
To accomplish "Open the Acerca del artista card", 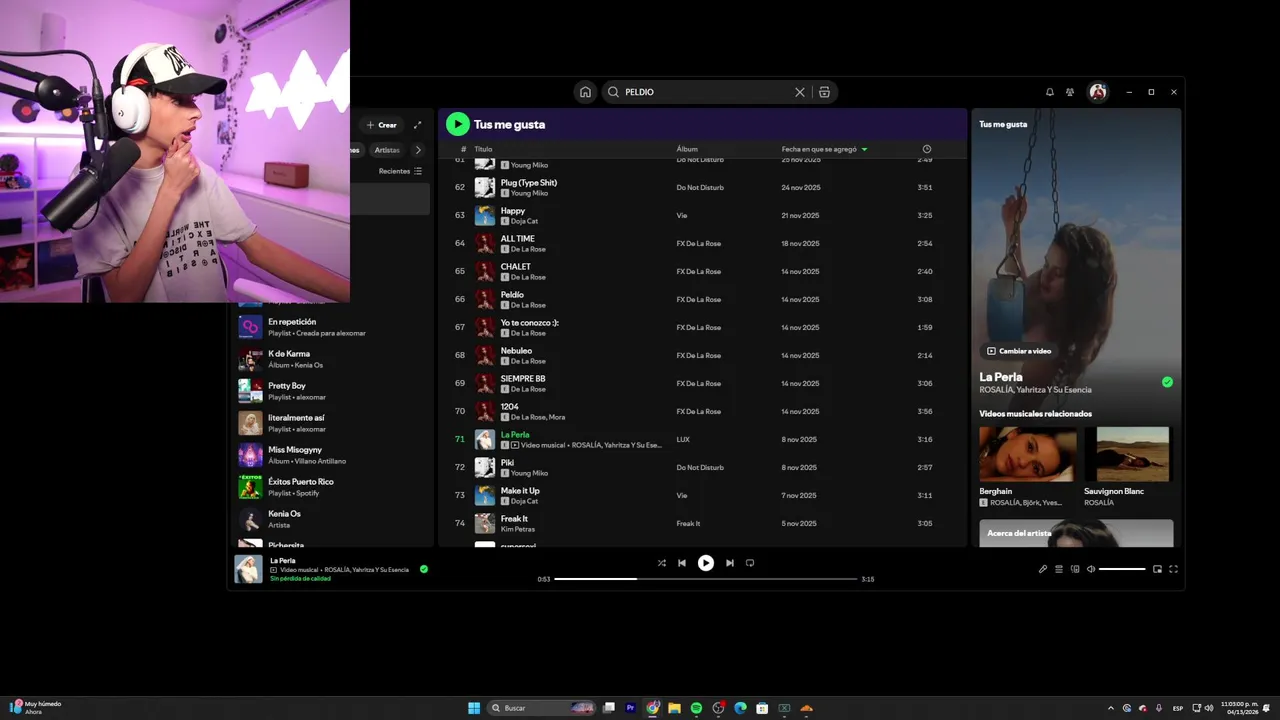I will click(1076, 533).
